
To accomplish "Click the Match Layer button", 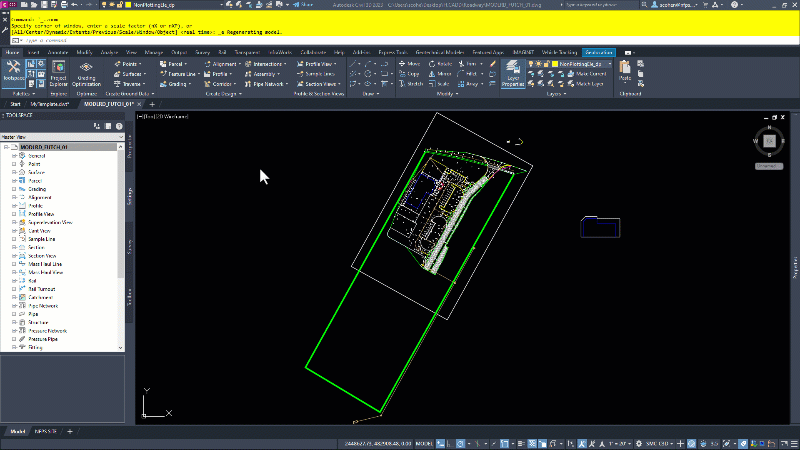I will pos(587,84).
